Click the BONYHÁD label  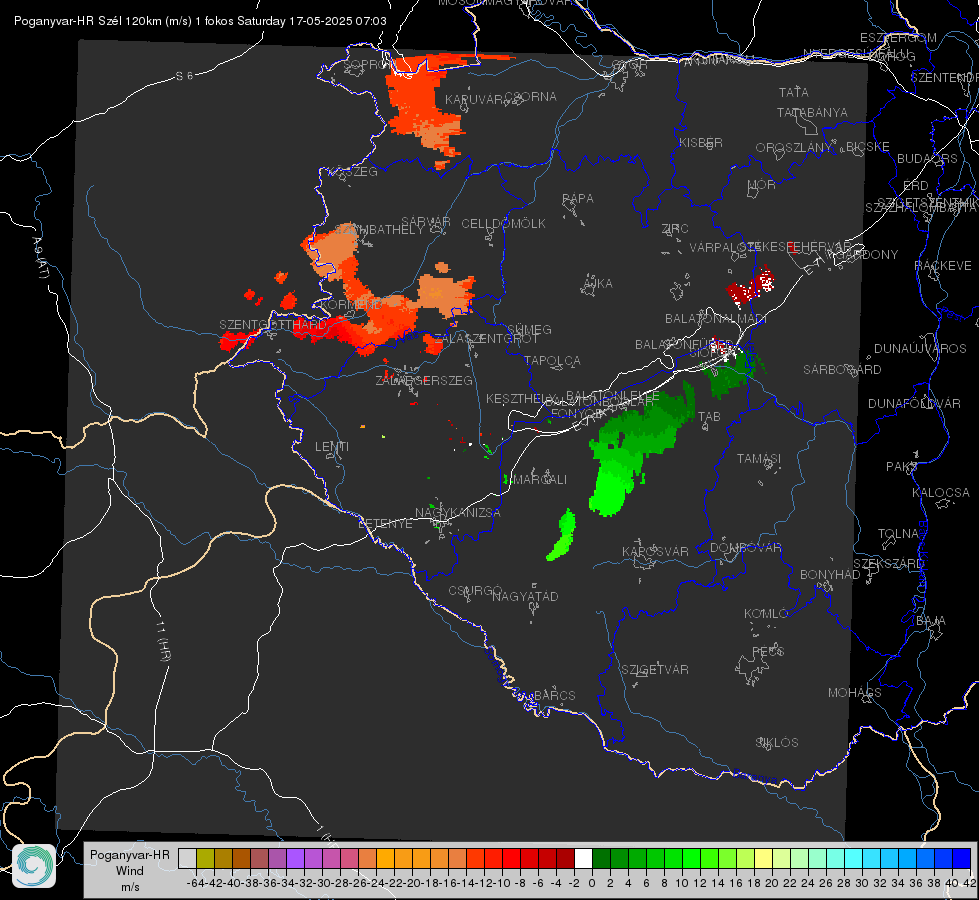[830, 575]
